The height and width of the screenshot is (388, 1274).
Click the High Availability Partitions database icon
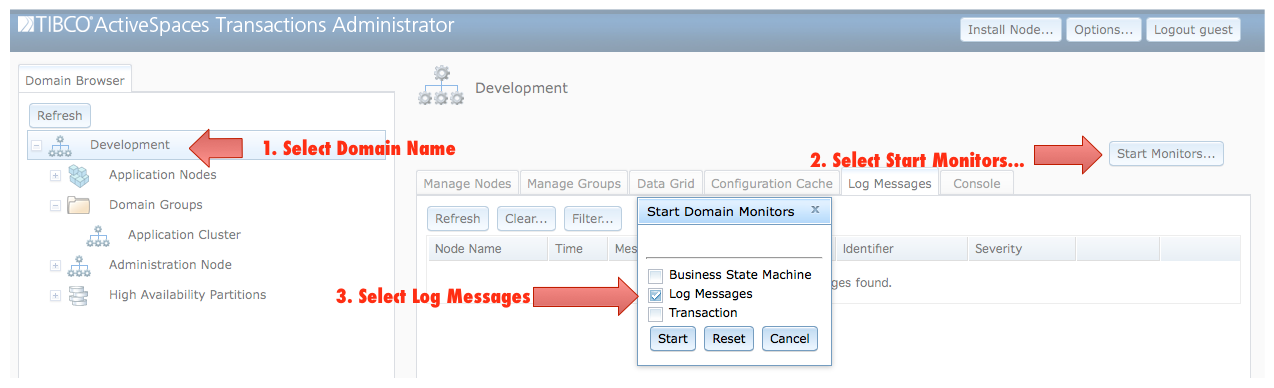tap(78, 295)
